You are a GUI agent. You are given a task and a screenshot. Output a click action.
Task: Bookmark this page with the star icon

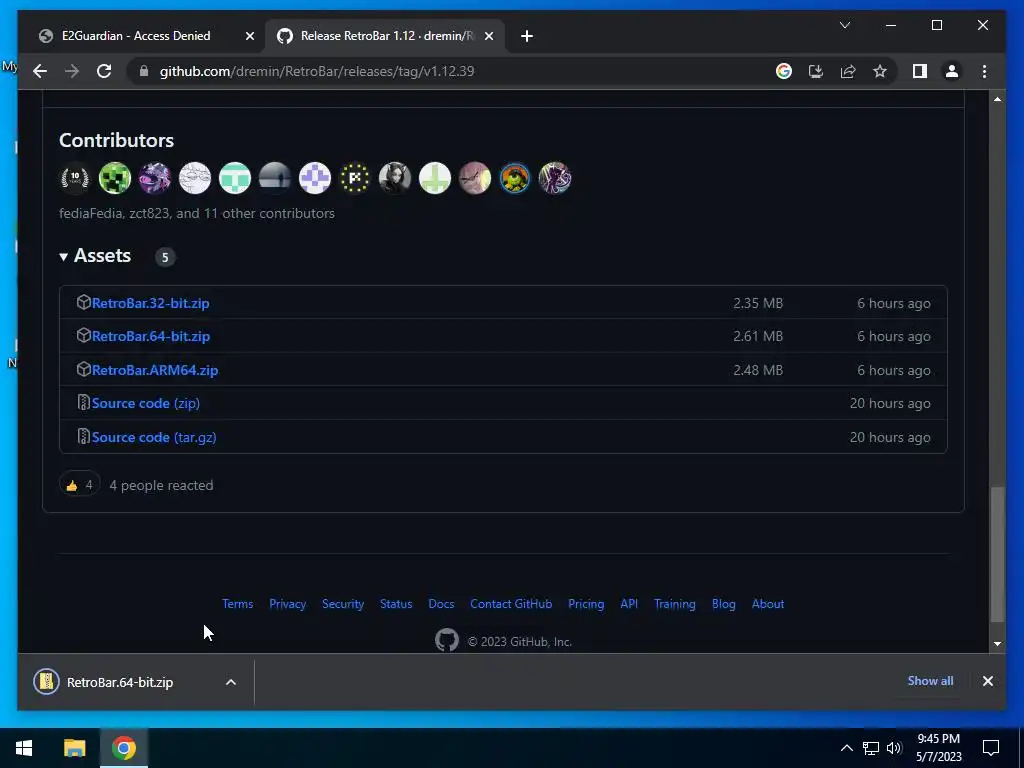point(880,71)
